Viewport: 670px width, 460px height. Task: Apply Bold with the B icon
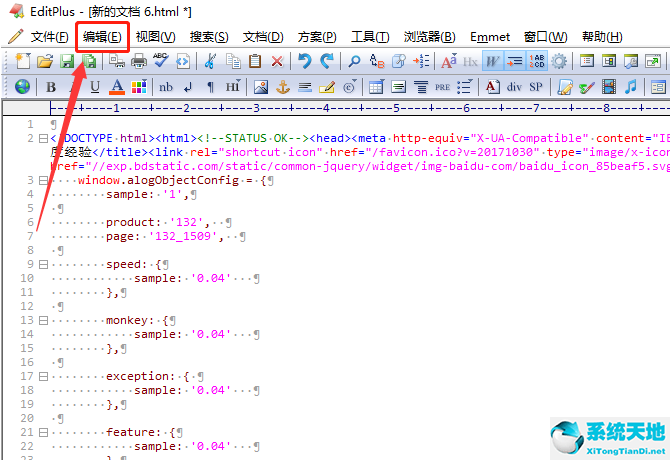point(50,87)
